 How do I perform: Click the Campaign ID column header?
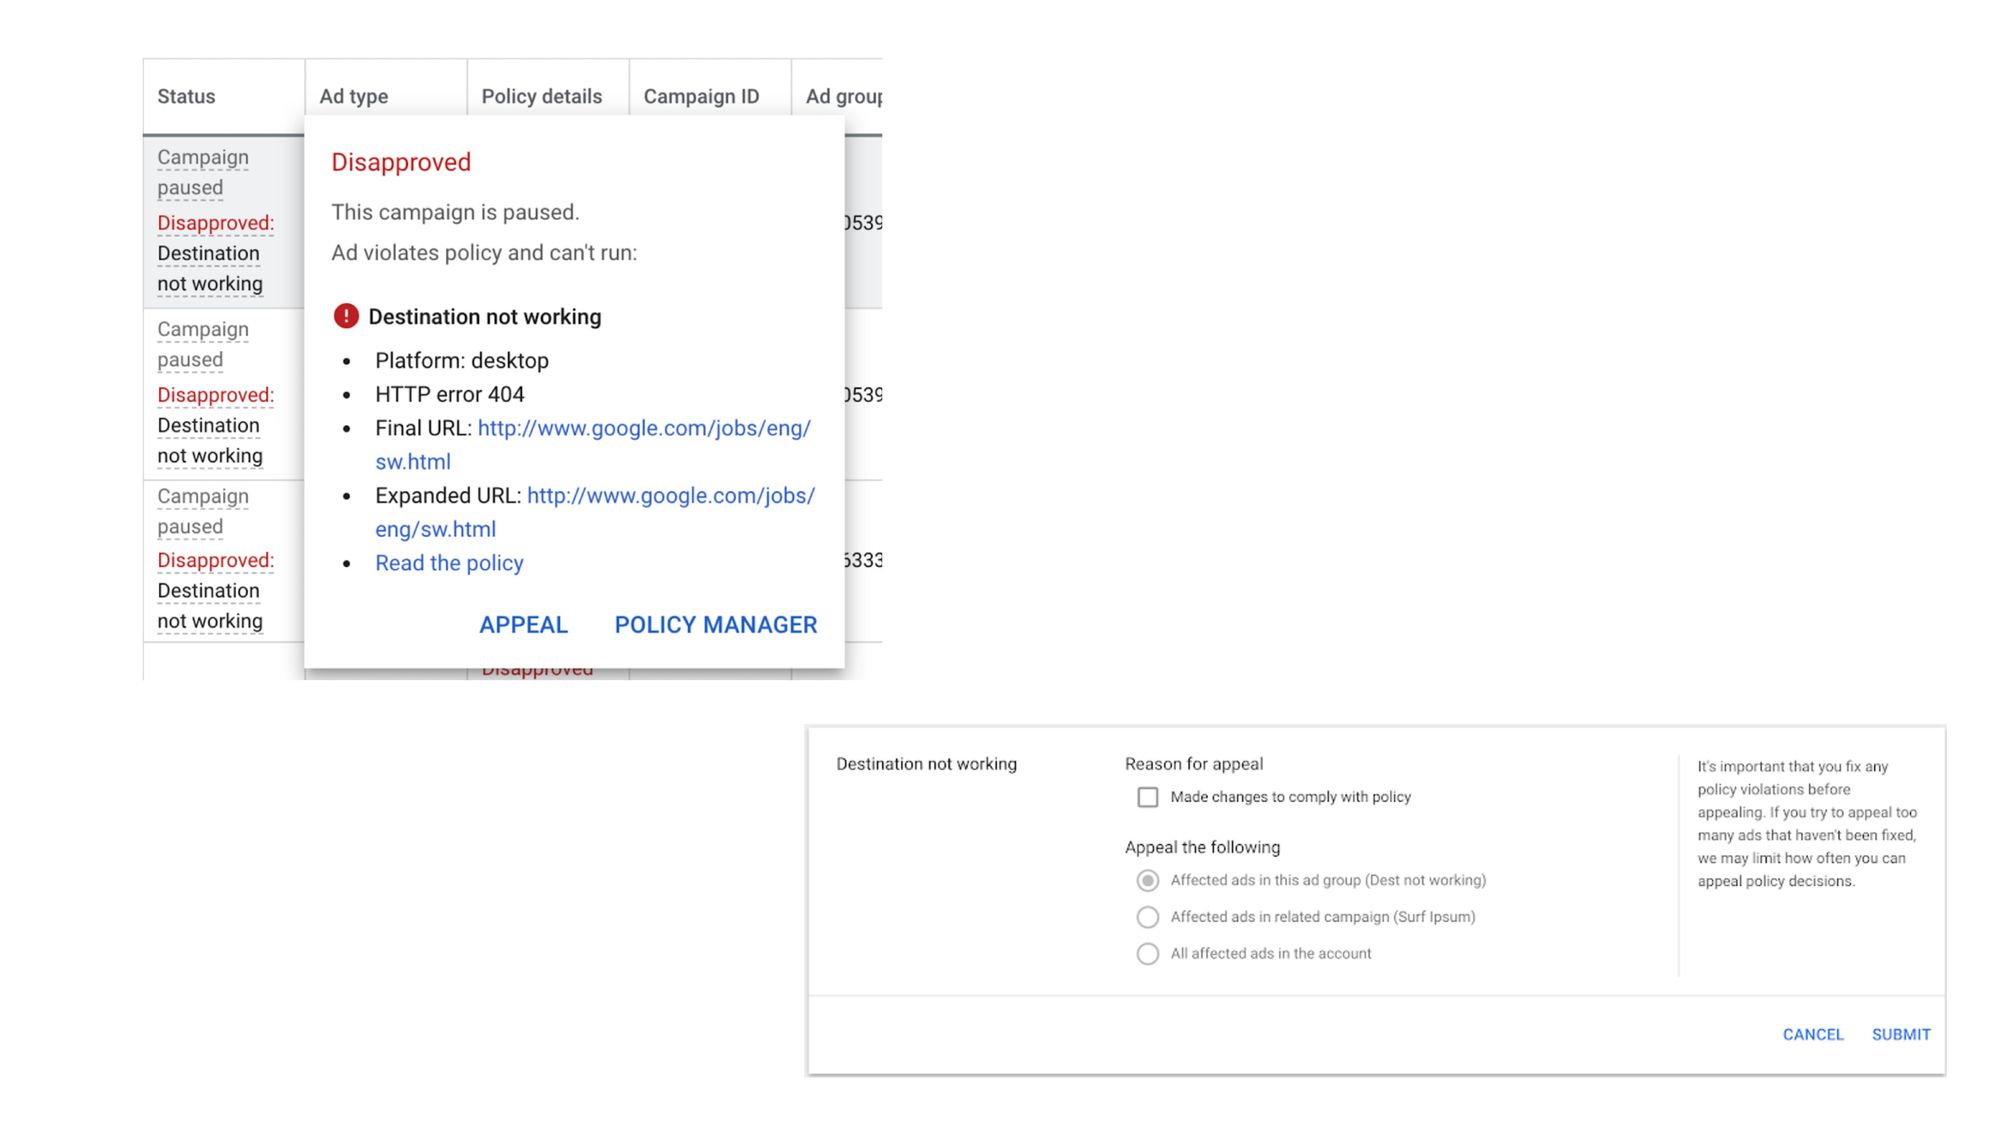point(703,96)
